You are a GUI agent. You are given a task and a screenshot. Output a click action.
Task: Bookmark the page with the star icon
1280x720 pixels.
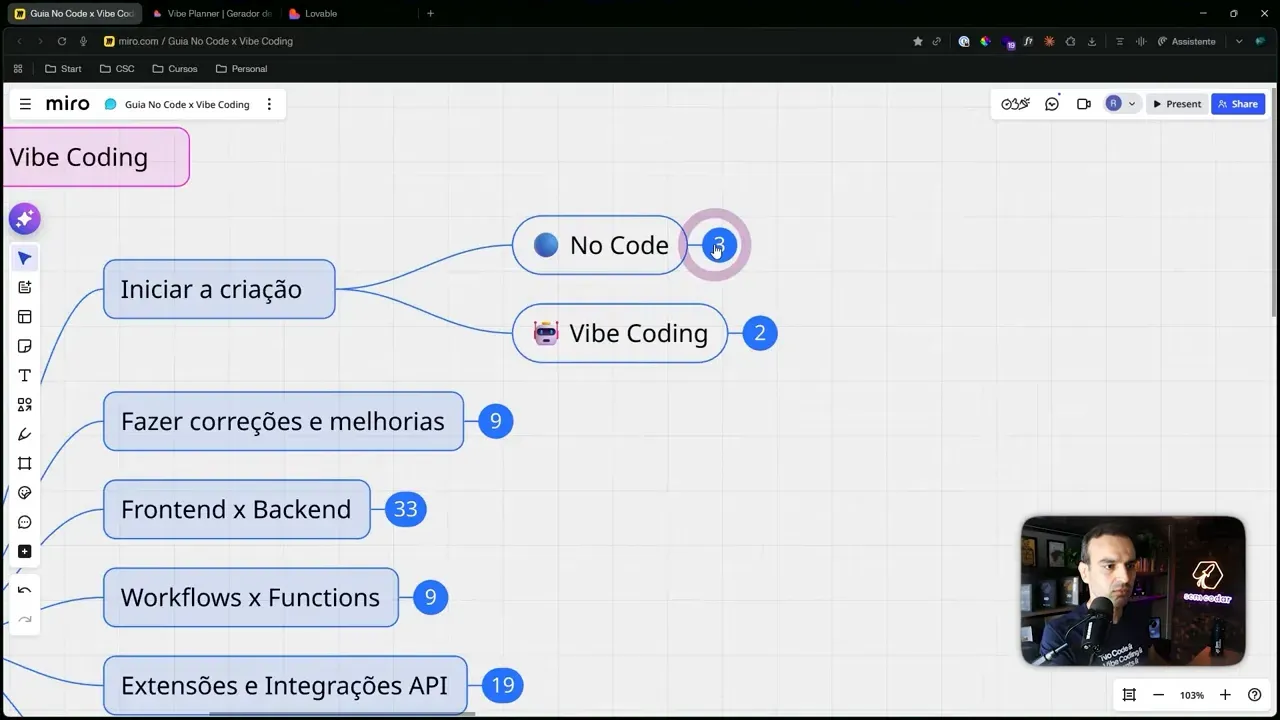click(917, 41)
